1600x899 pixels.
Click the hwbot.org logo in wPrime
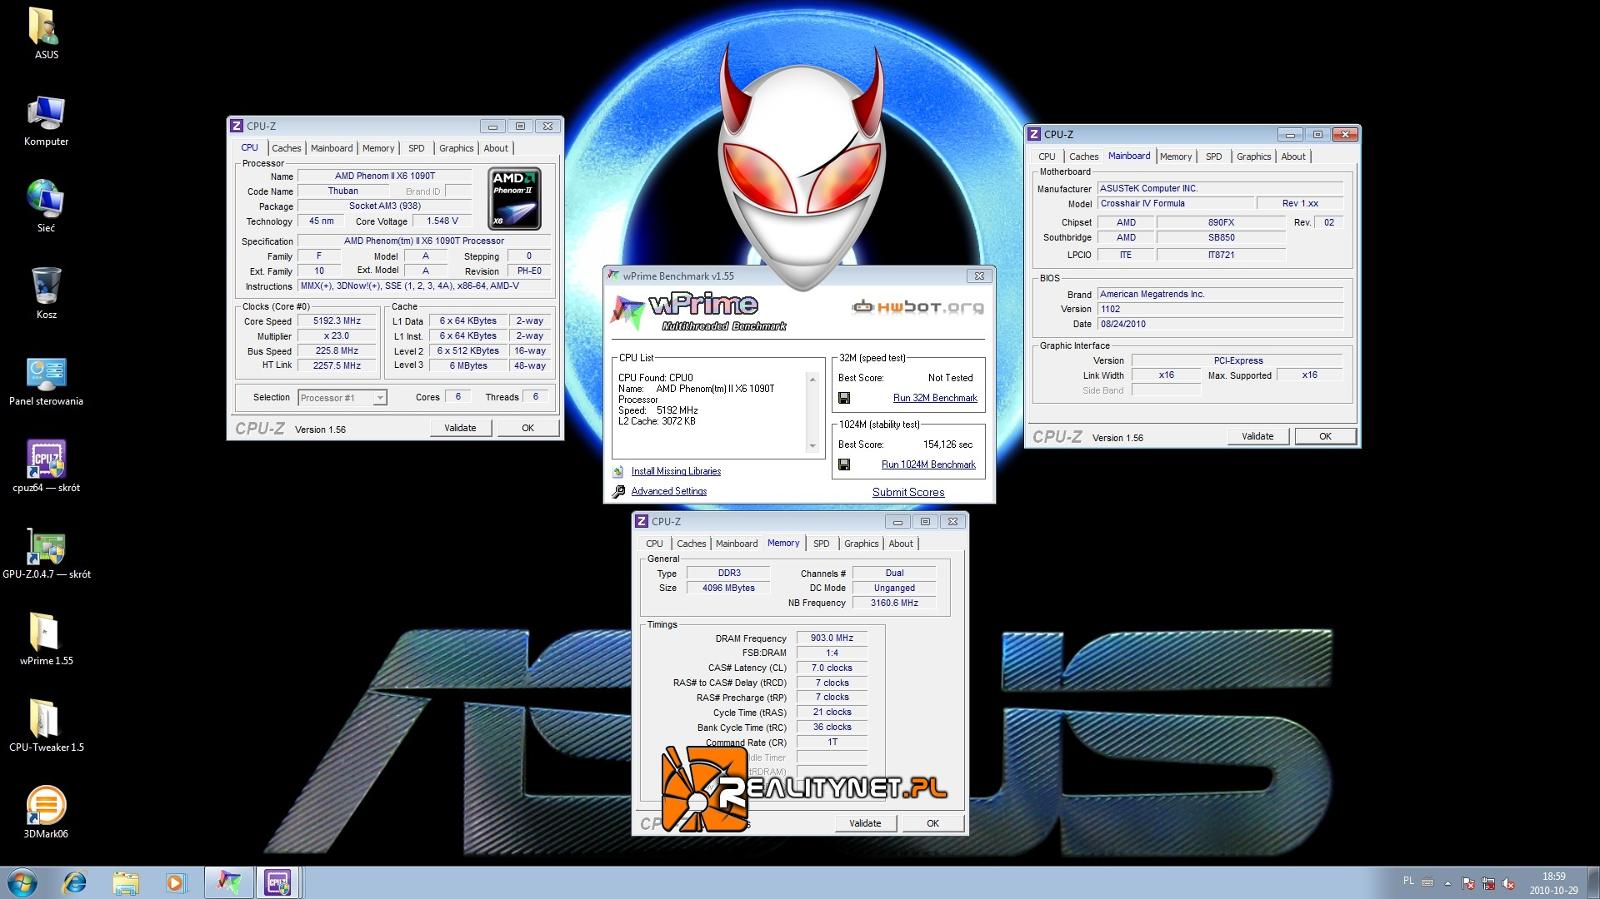(x=917, y=307)
